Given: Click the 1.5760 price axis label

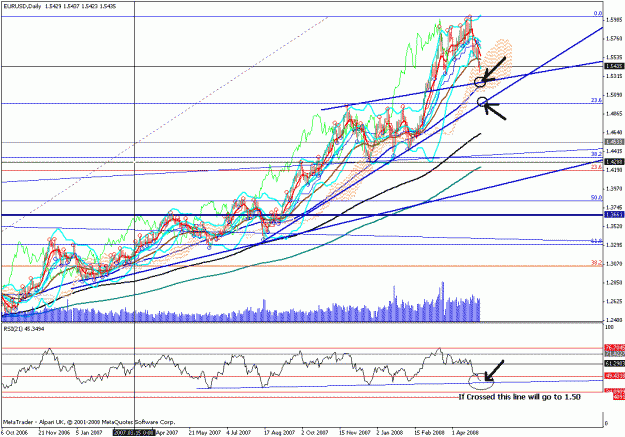Looking at the screenshot, I should tap(614, 39).
